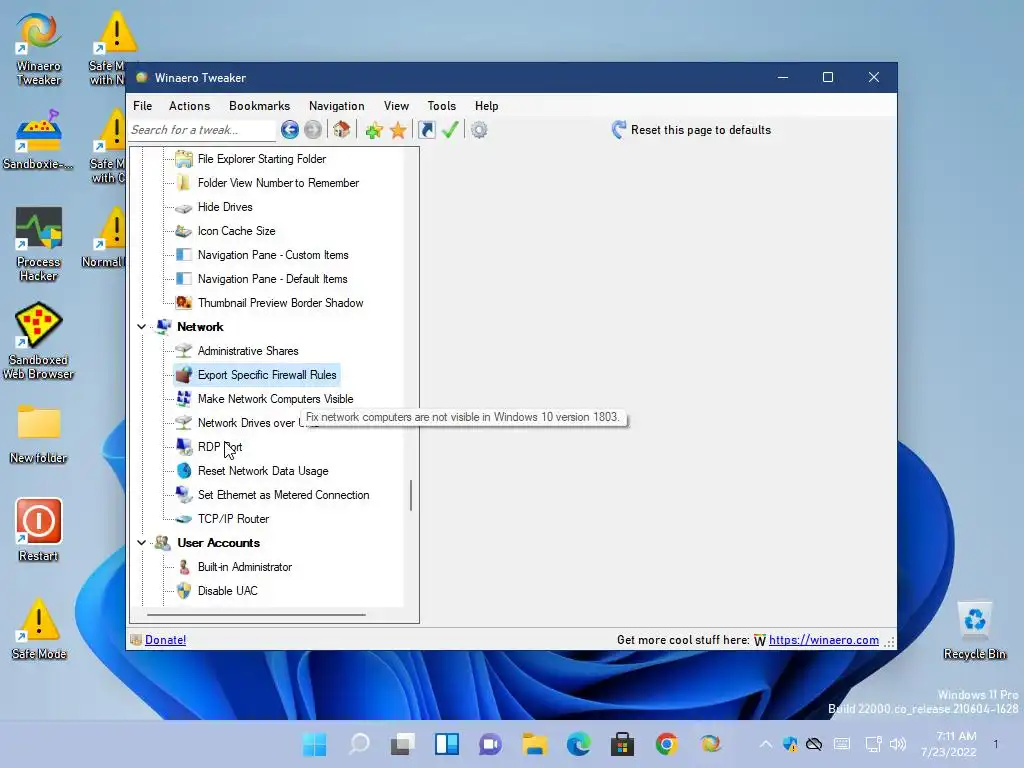The image size is (1024, 768).
Task: Open bookmarks with the orange star icon
Action: point(398,131)
